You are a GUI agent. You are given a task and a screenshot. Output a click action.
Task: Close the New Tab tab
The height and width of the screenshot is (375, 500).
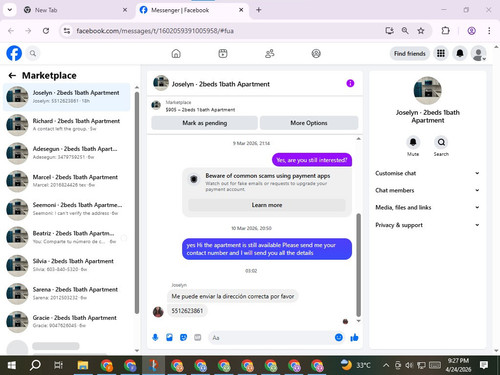pyautogui.click(x=125, y=10)
